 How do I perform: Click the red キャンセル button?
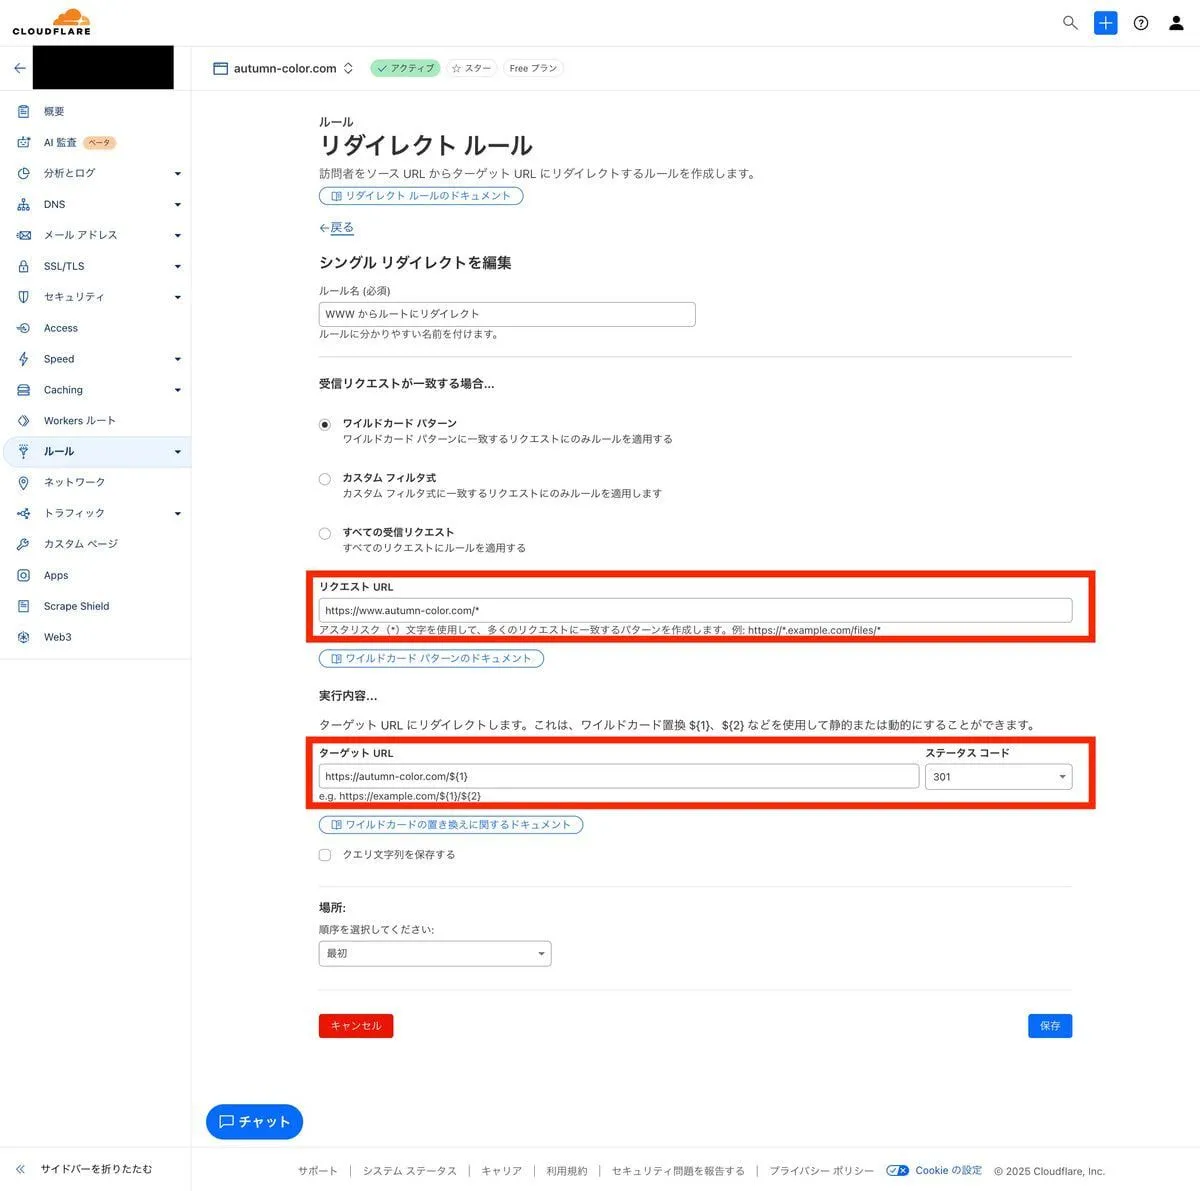tap(356, 1026)
